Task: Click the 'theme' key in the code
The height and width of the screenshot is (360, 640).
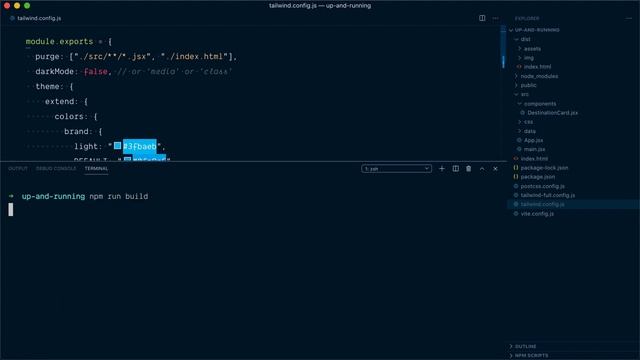Action: click(x=47, y=87)
